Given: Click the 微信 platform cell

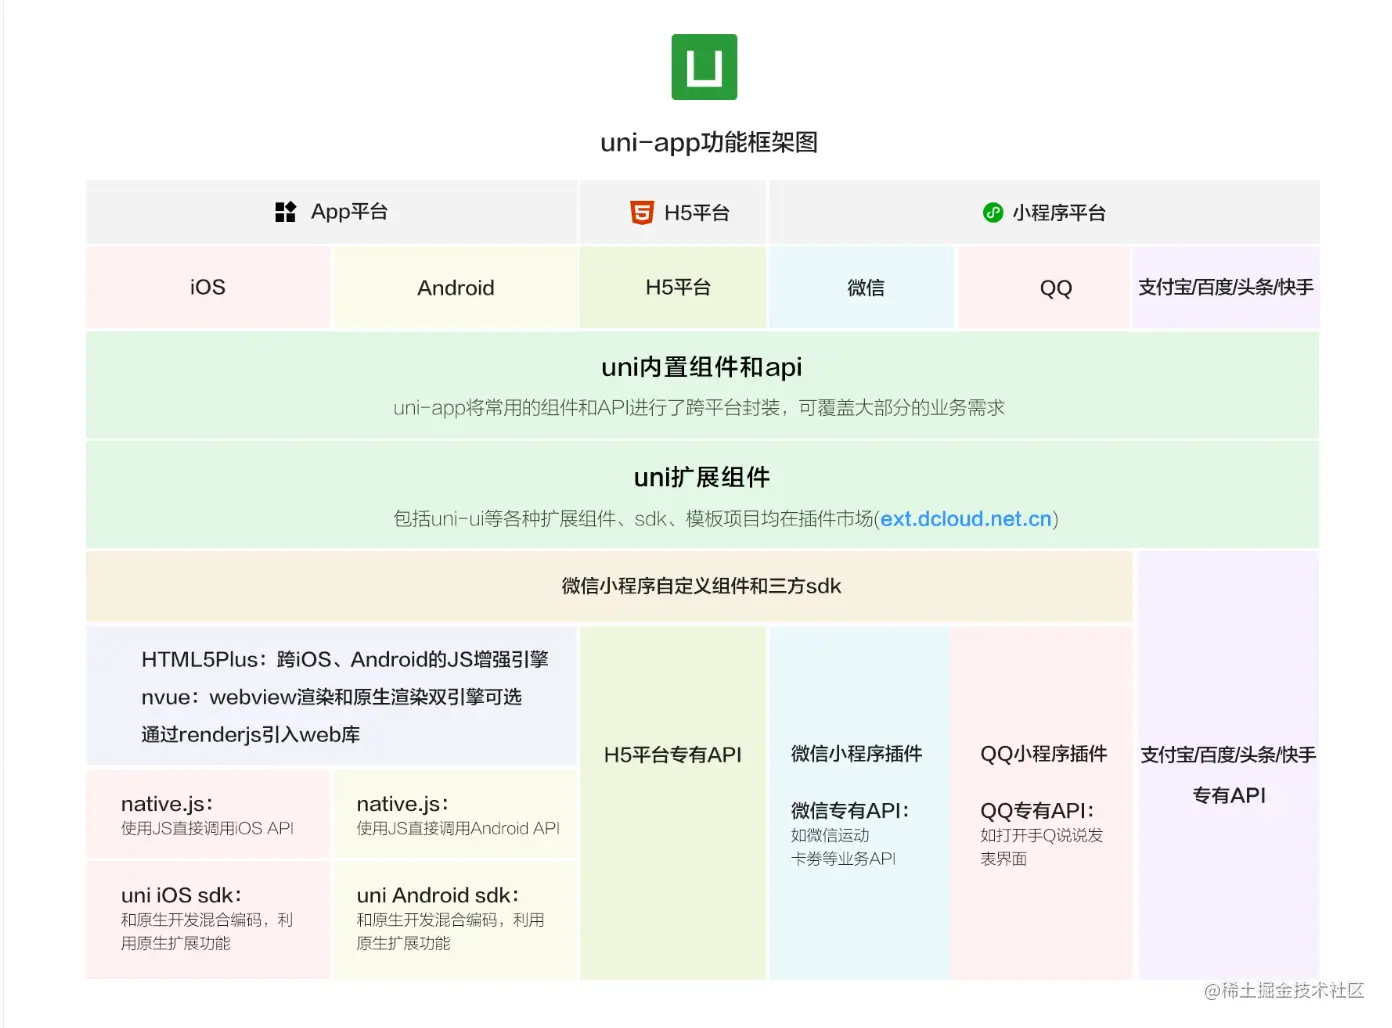Looking at the screenshot, I should [x=862, y=287].
